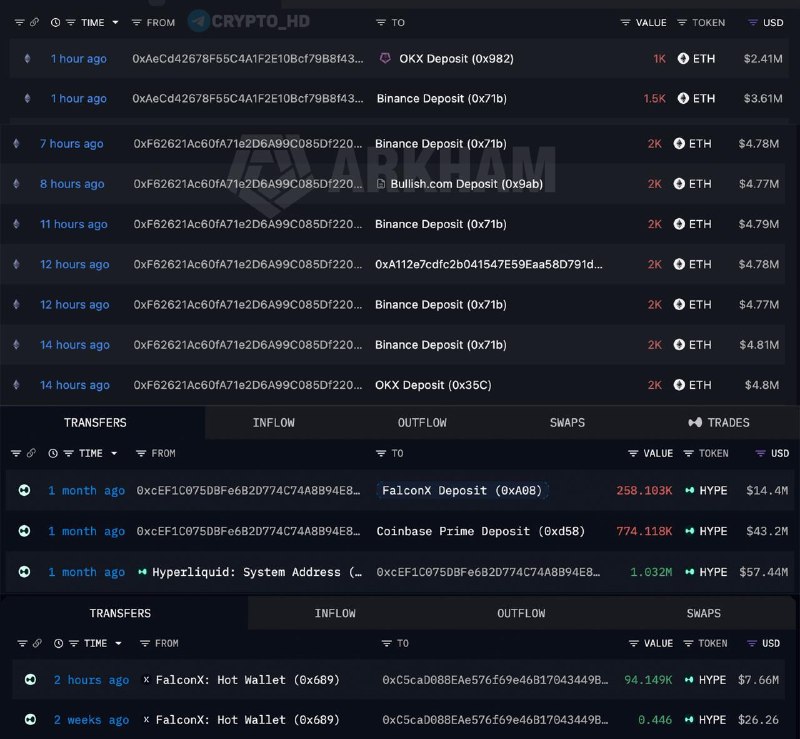Open Binance Deposit (0x71b) in 7 hours ago row

(441, 144)
